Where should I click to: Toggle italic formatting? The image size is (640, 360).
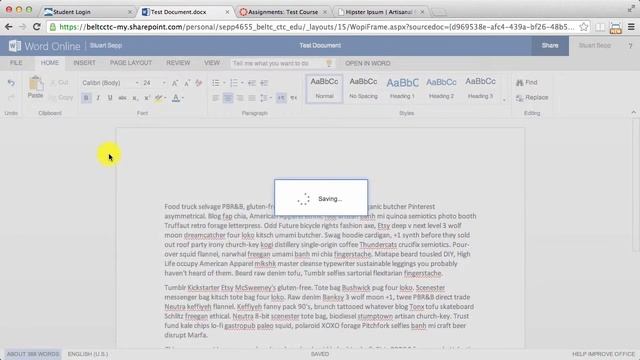[98, 98]
